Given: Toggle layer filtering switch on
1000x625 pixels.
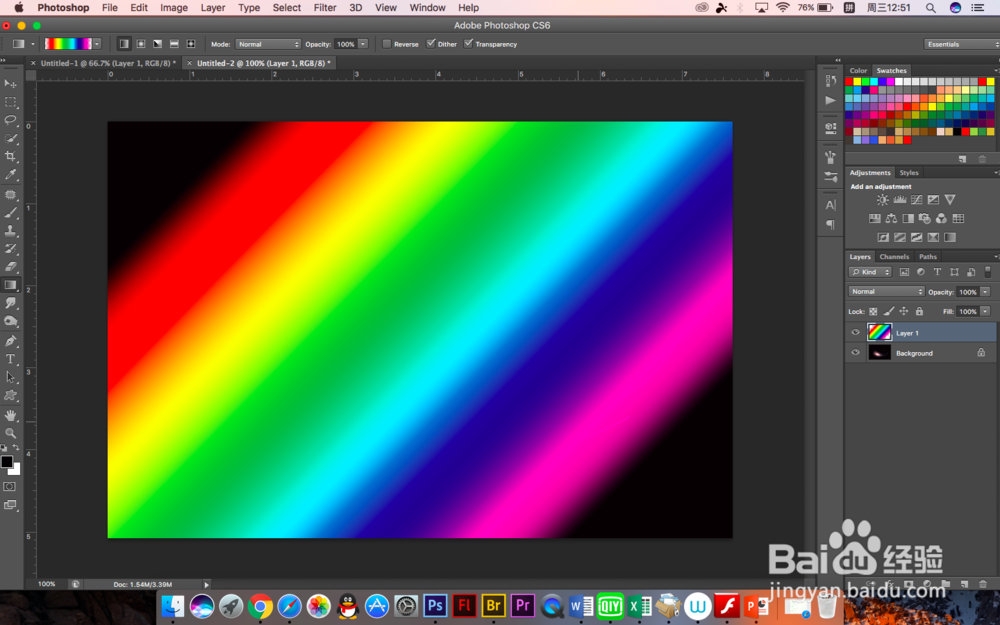Looking at the screenshot, I should [988, 272].
